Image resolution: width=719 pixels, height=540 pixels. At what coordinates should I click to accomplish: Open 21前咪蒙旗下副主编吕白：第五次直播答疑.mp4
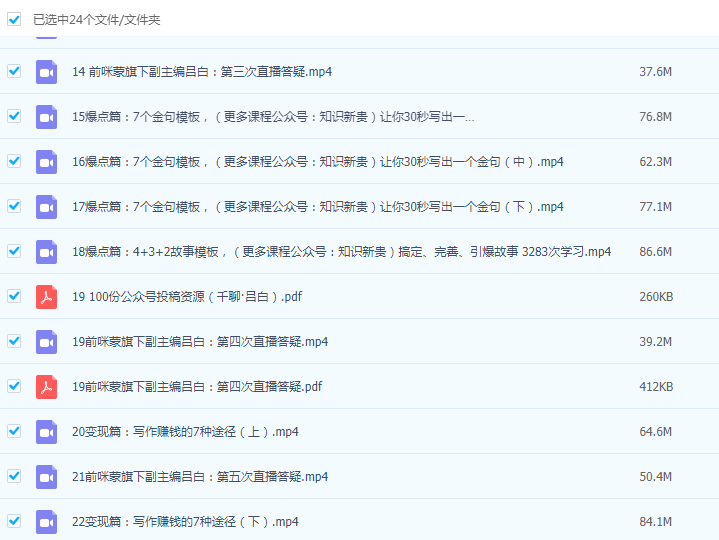[200, 477]
